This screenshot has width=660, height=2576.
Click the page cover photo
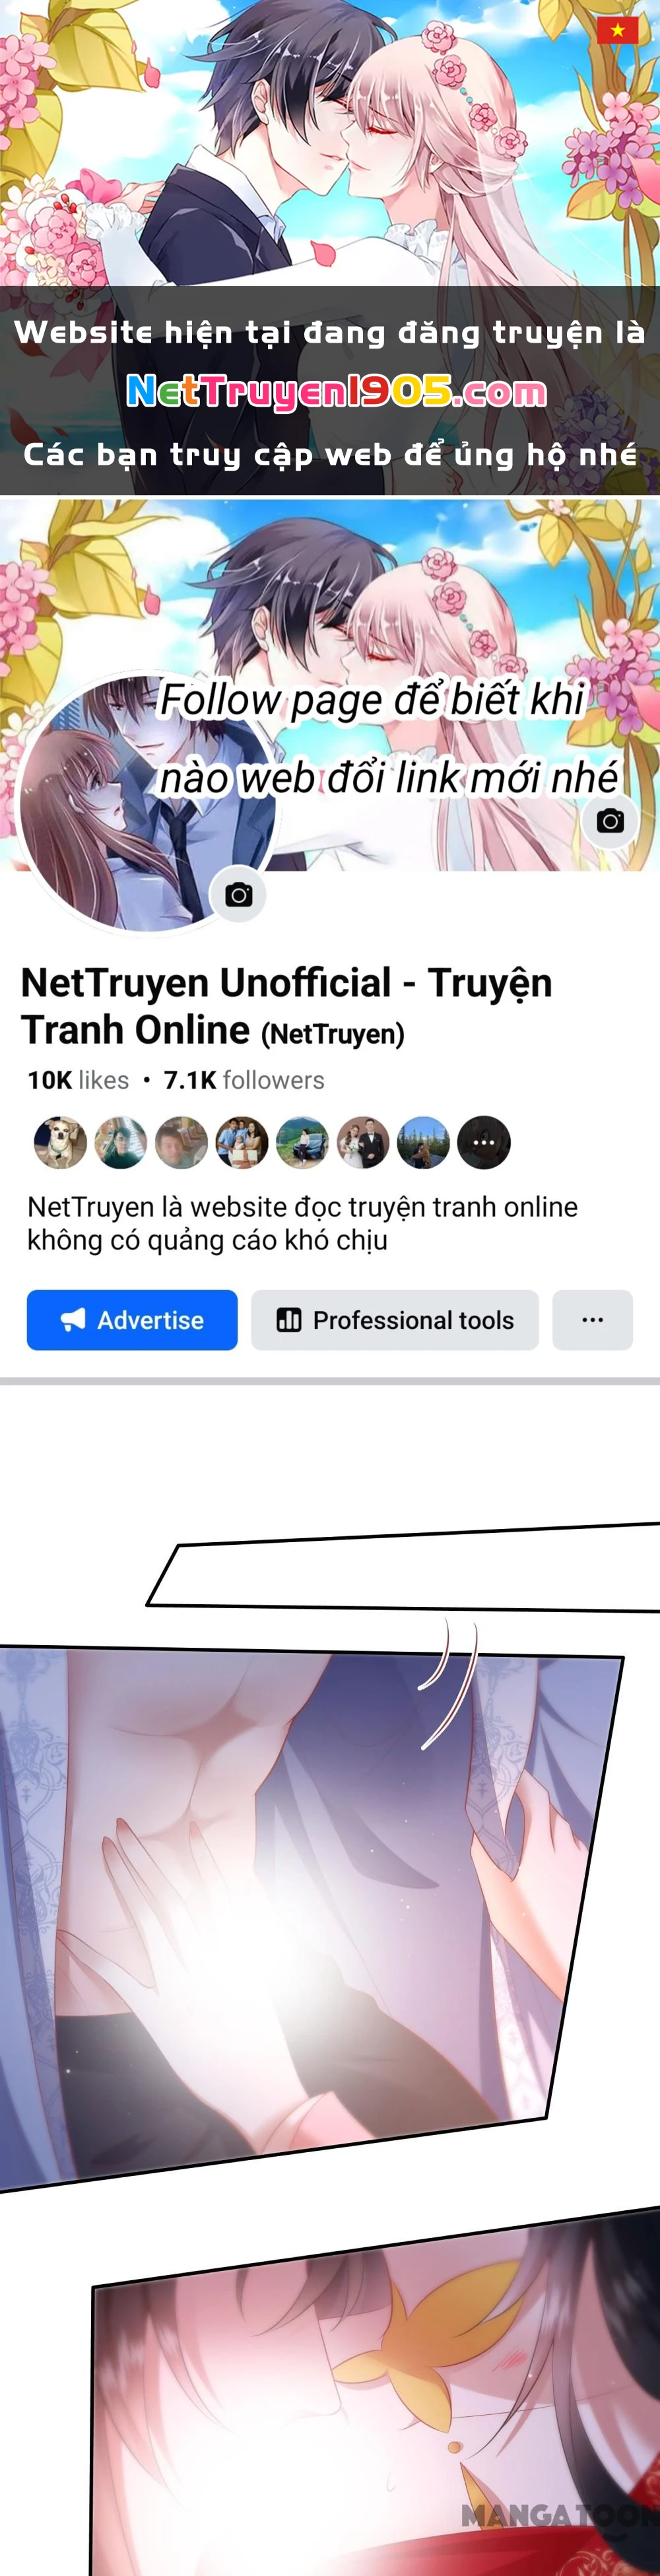330,686
